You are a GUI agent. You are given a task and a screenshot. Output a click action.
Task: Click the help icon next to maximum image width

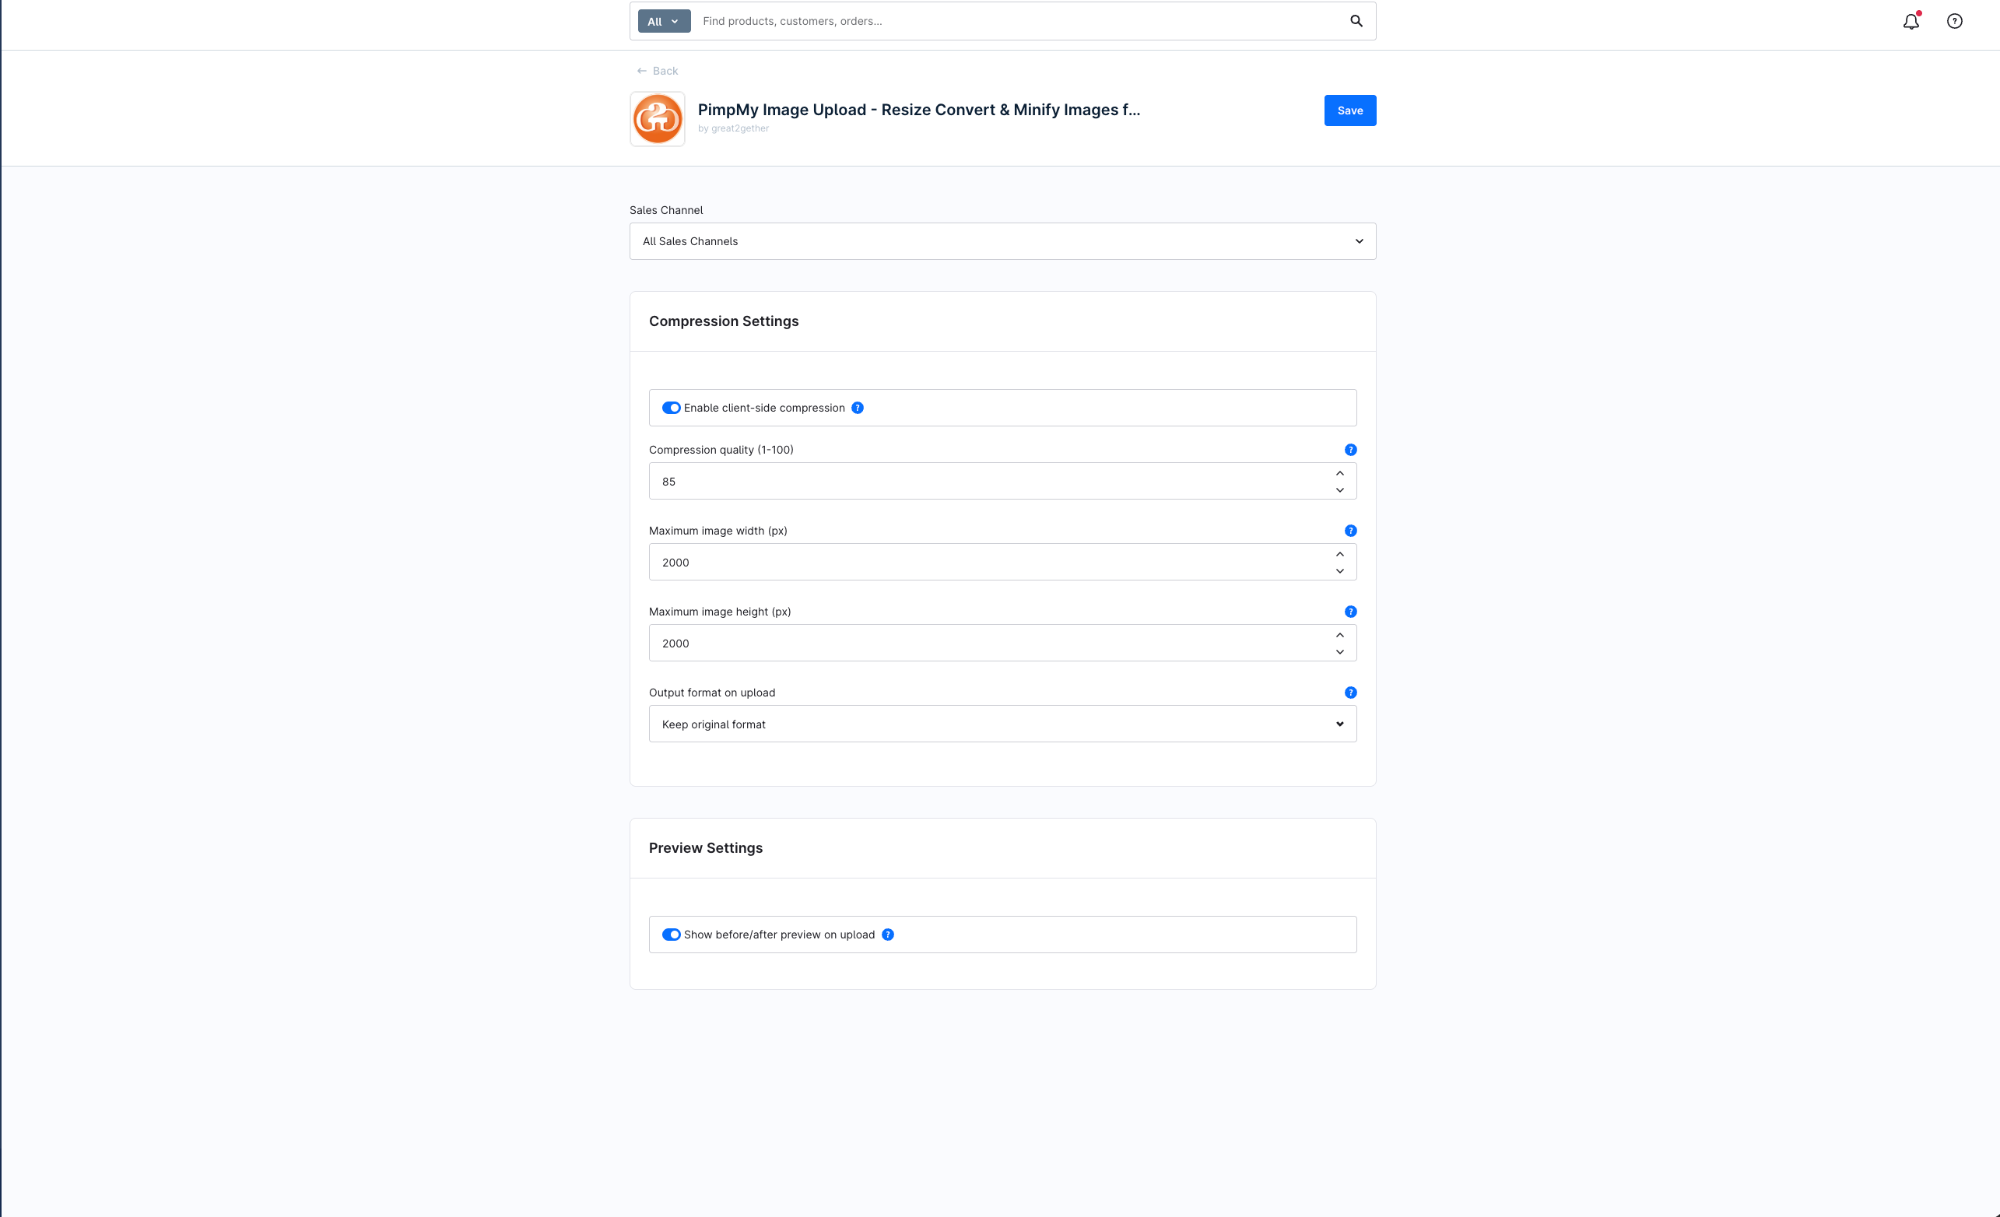[1350, 531]
